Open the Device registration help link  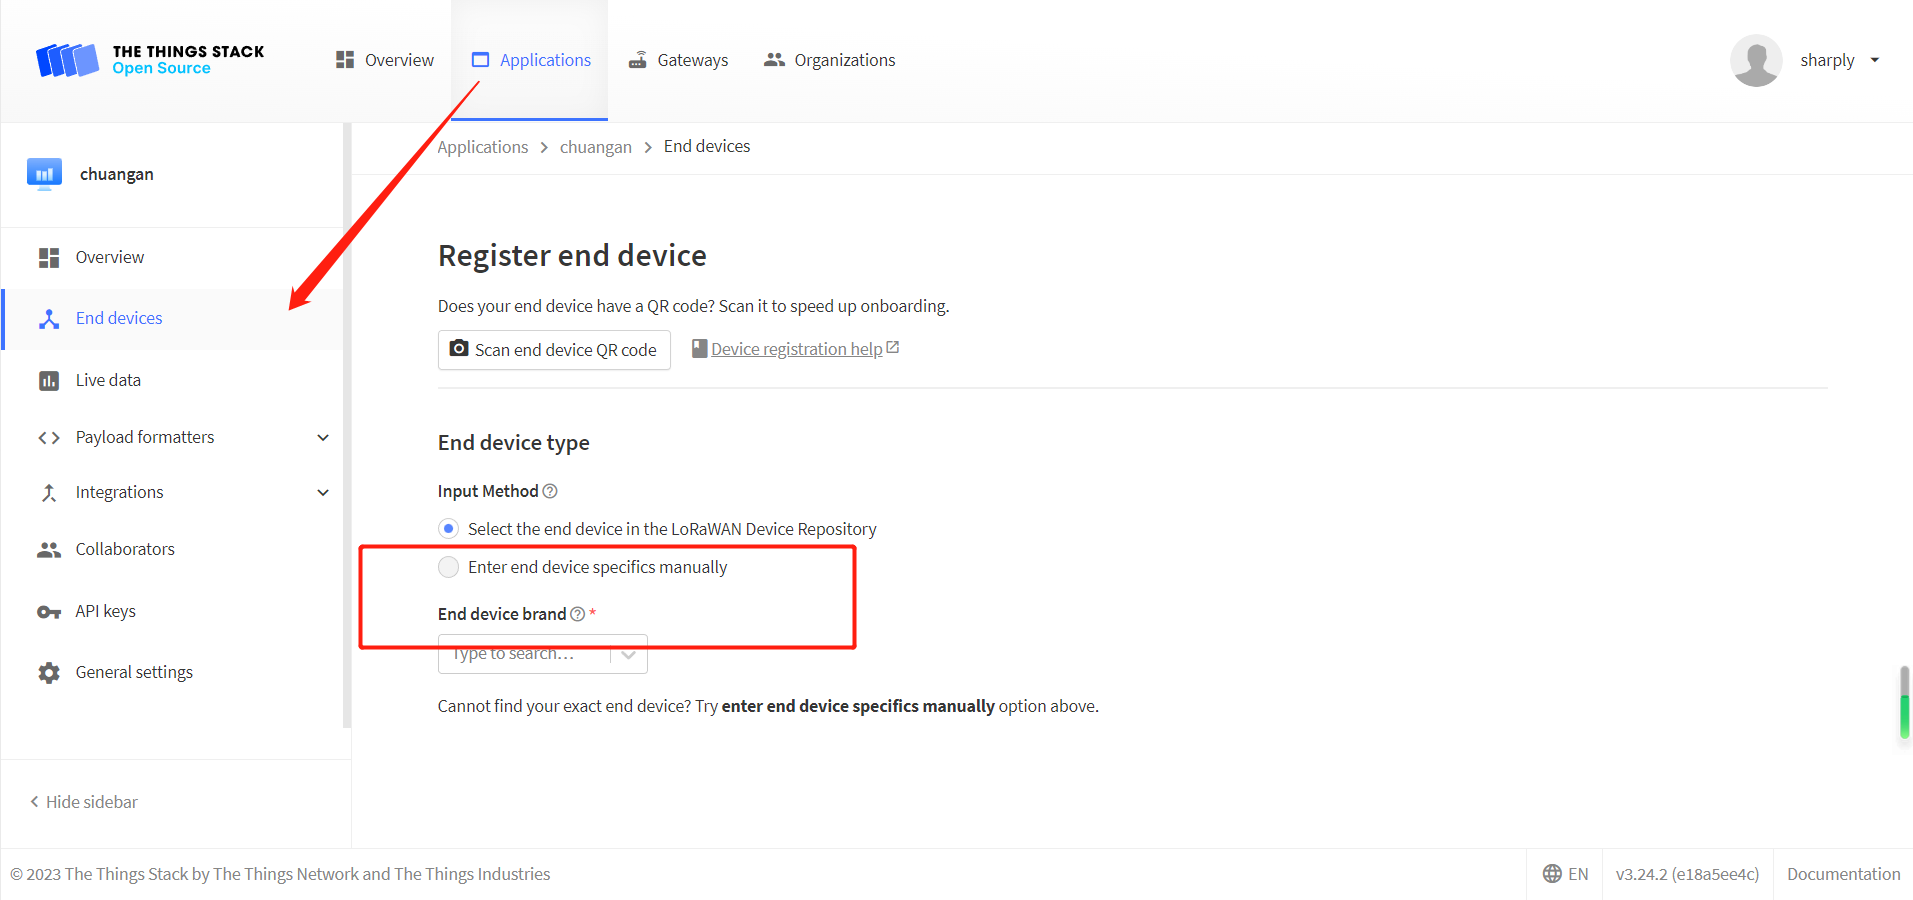pyautogui.click(x=796, y=349)
